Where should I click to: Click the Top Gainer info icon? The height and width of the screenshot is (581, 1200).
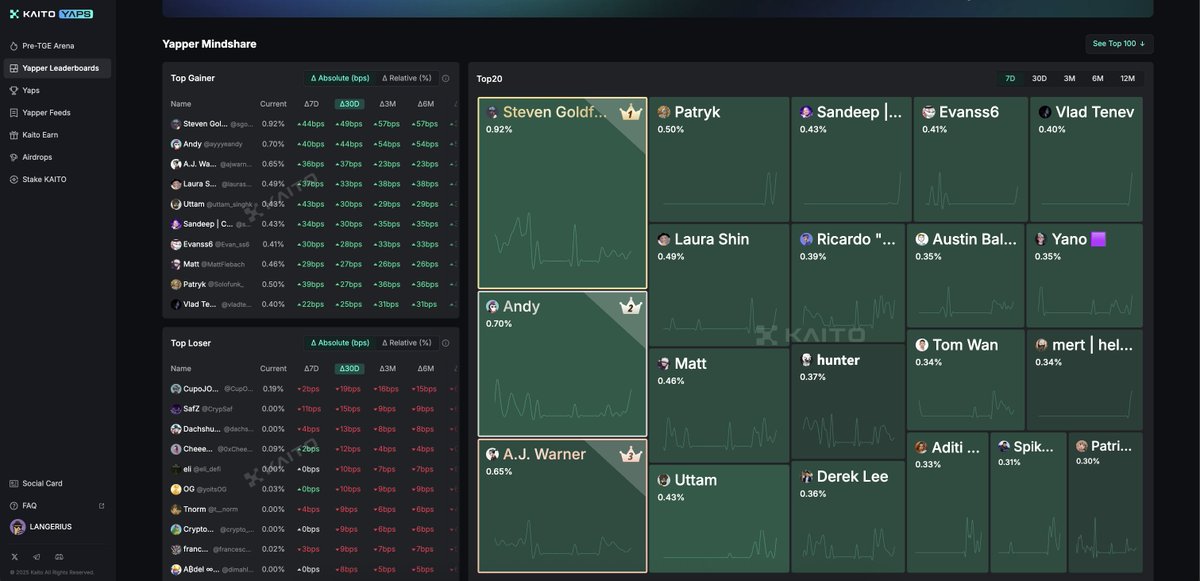(446, 78)
